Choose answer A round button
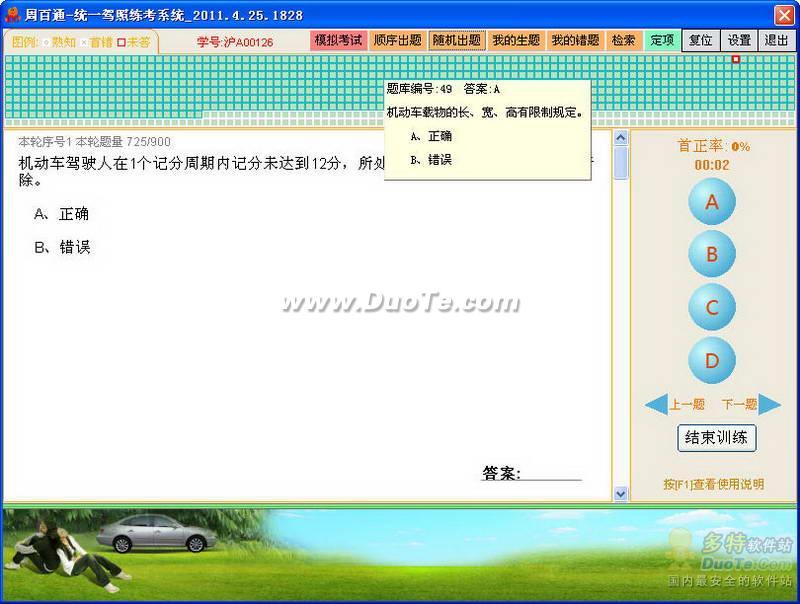The image size is (800, 604). click(x=712, y=202)
